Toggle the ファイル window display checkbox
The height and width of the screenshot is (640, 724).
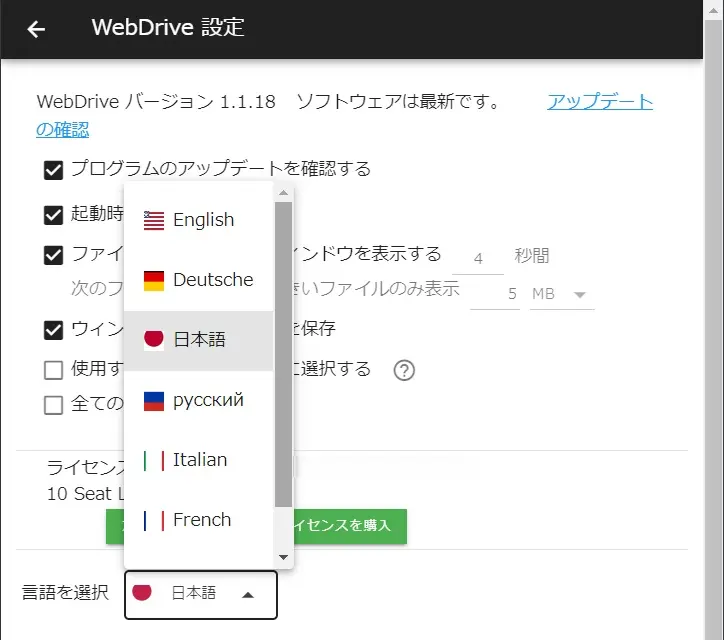[54, 255]
